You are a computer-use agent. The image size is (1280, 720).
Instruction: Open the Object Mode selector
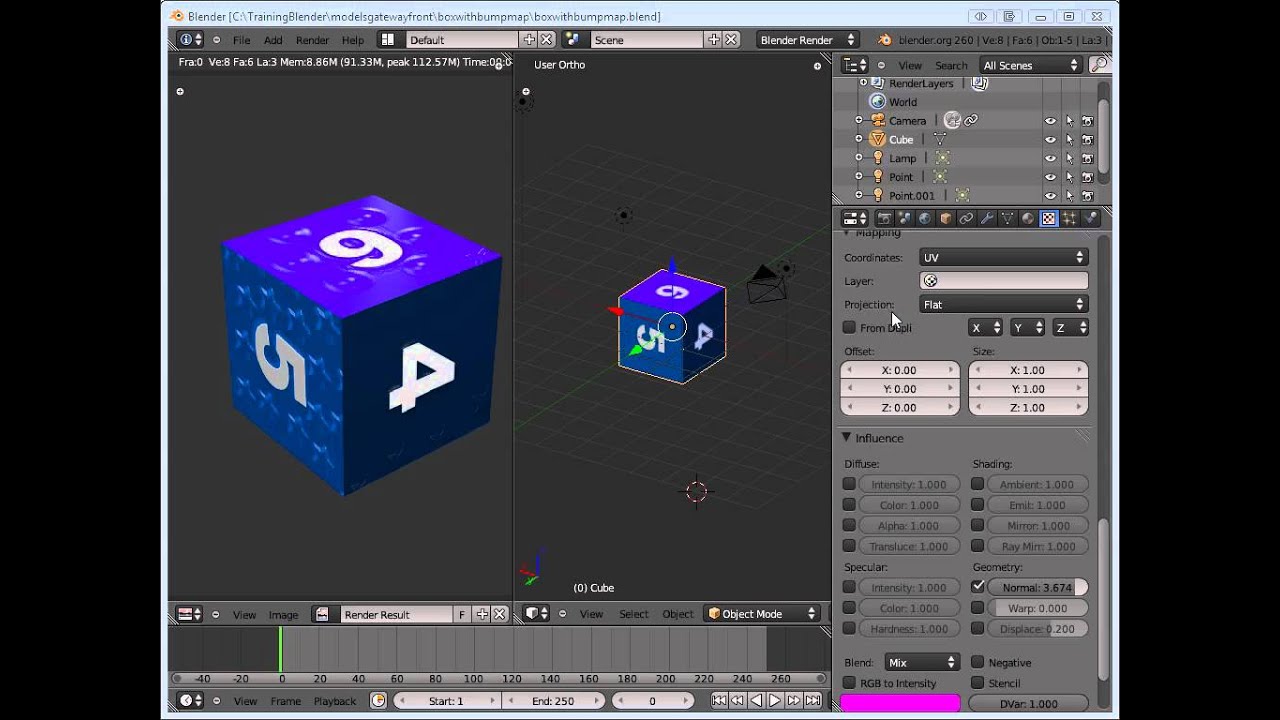(x=762, y=614)
